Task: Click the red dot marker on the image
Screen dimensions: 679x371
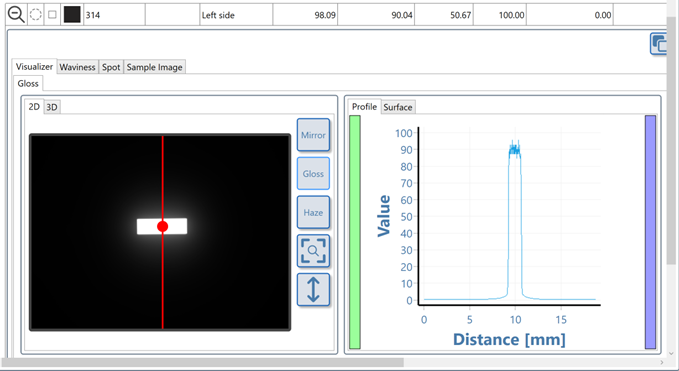Action: (162, 226)
